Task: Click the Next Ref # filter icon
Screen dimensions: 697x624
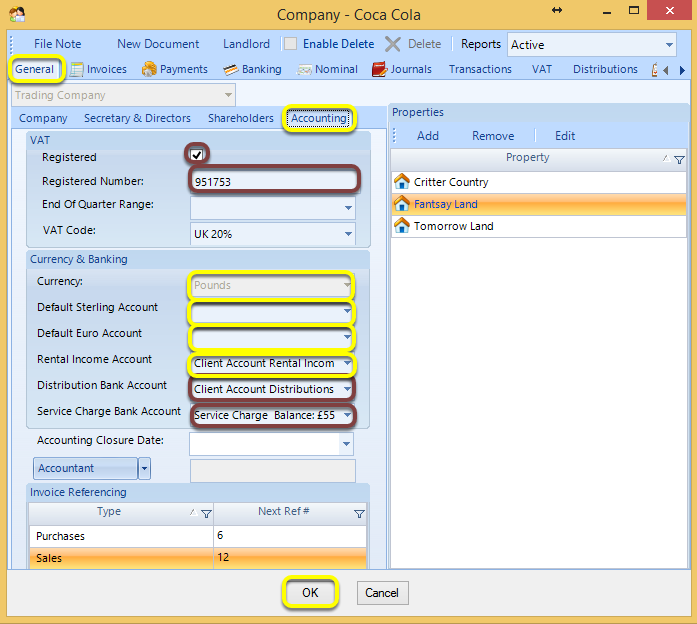Action: 359,514
